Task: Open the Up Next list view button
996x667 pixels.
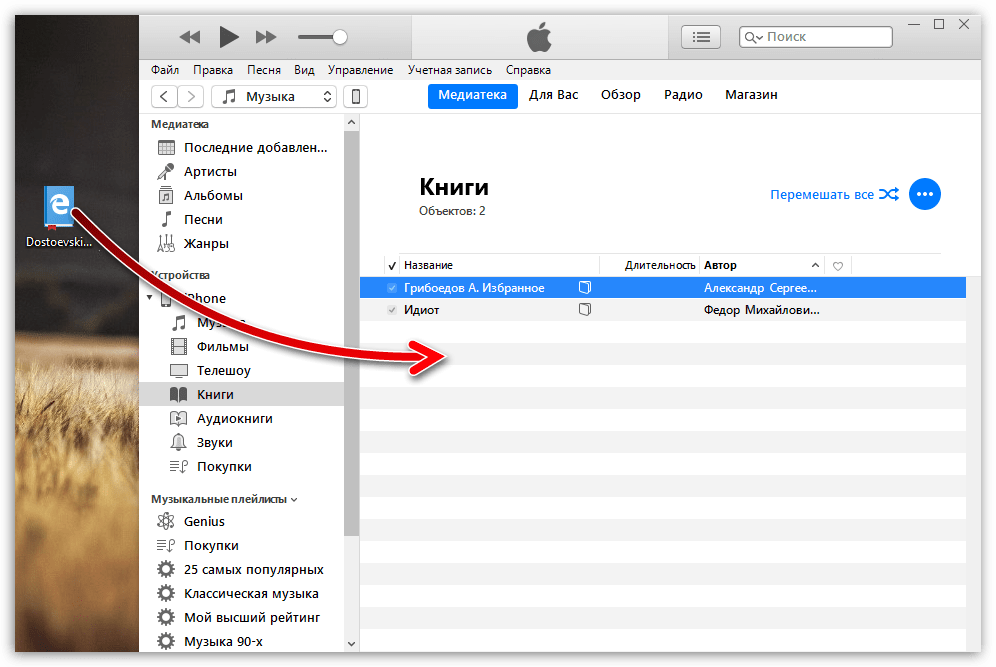Action: (x=701, y=37)
